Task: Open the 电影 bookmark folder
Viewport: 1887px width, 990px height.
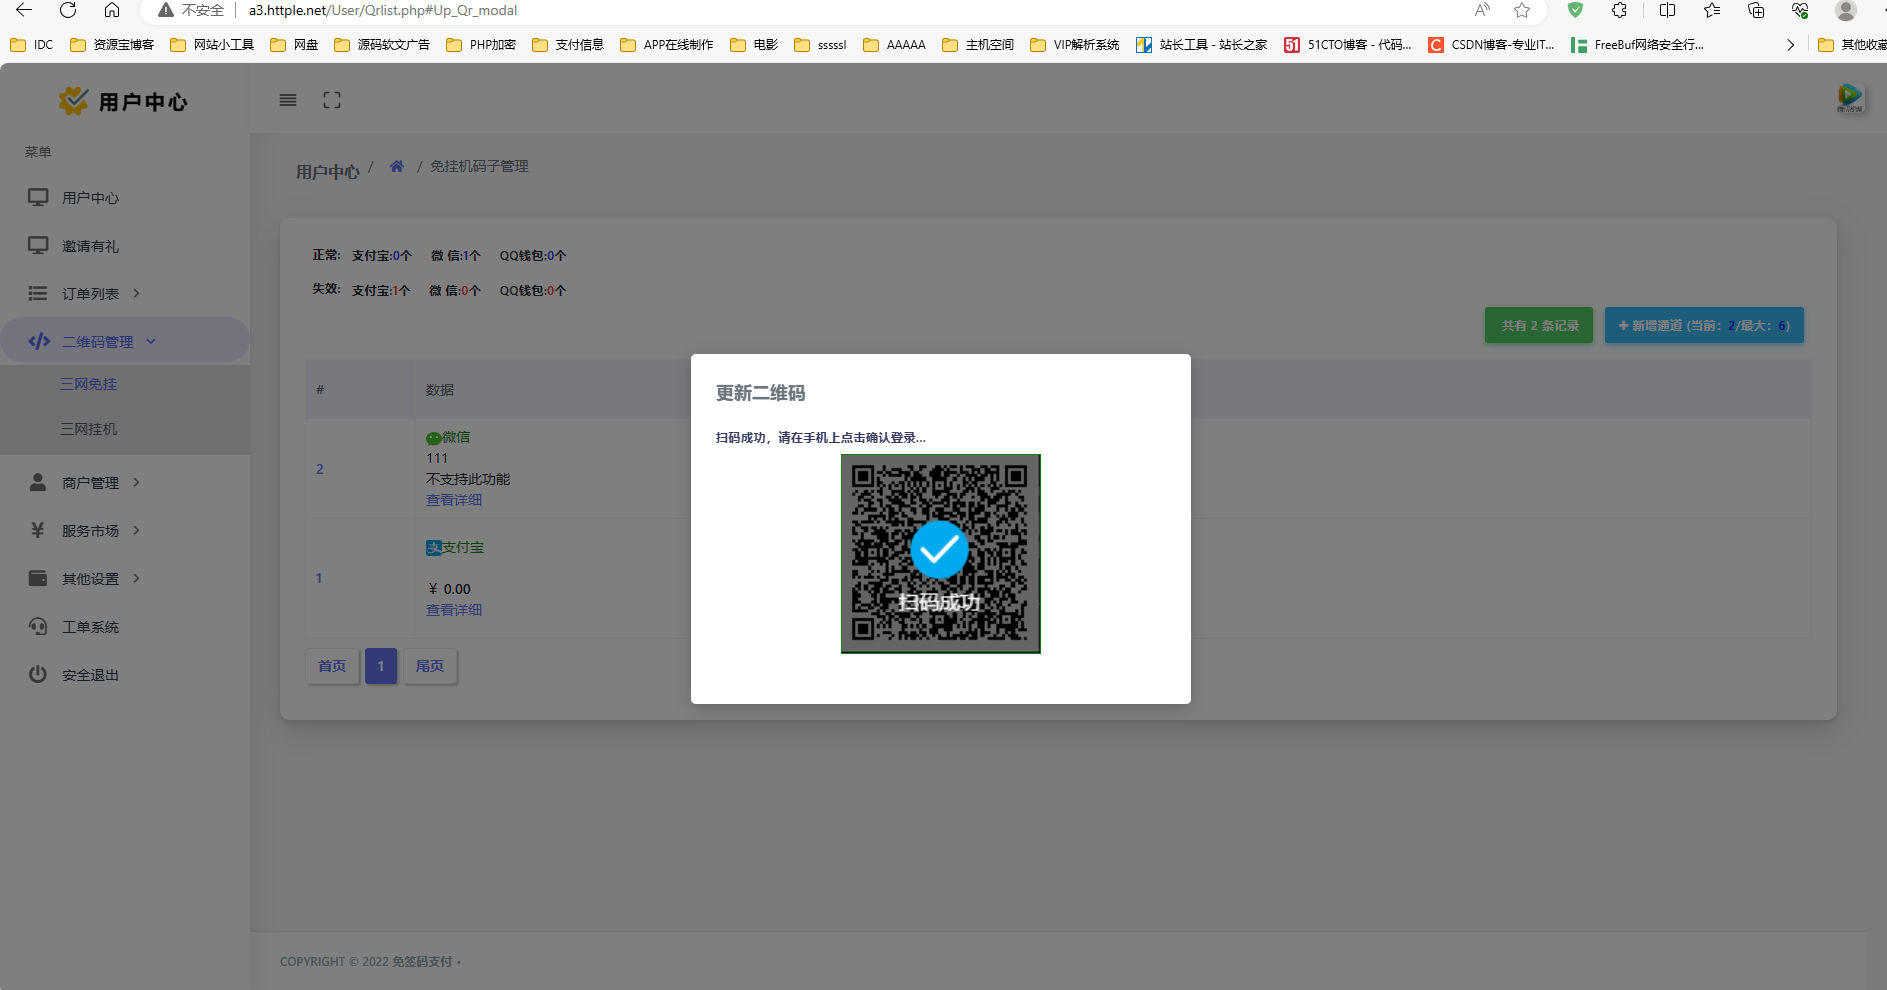Action: [x=754, y=45]
